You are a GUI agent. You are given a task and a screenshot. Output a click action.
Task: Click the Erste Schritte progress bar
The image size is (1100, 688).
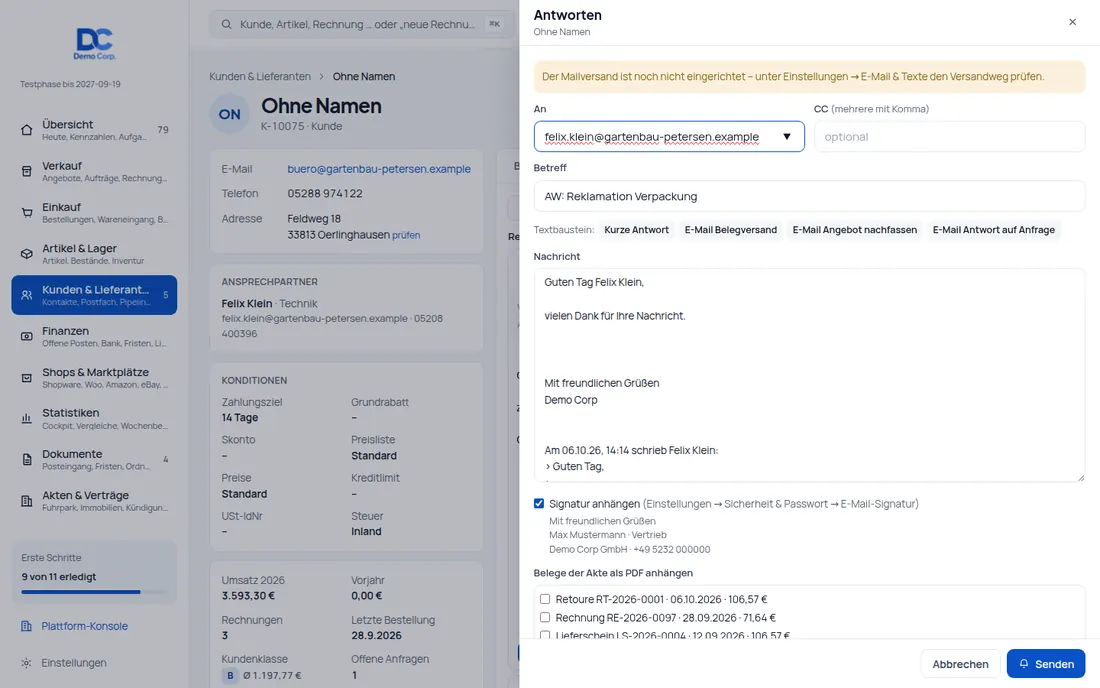[x=94, y=592]
